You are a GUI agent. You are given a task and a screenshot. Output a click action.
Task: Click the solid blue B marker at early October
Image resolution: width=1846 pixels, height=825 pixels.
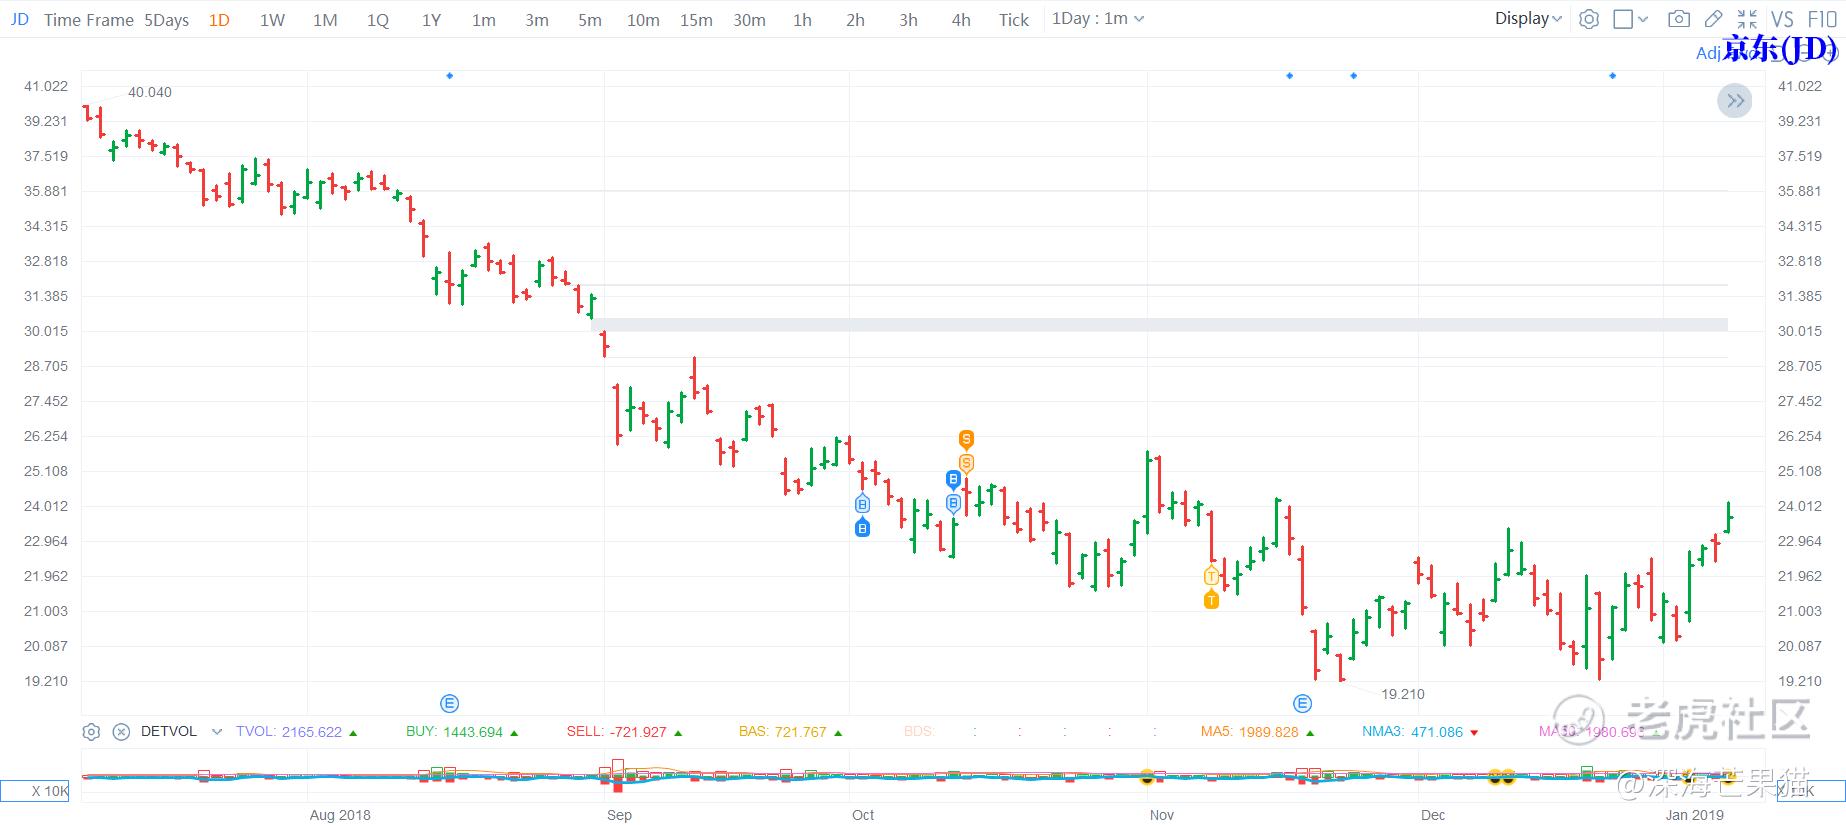point(862,527)
